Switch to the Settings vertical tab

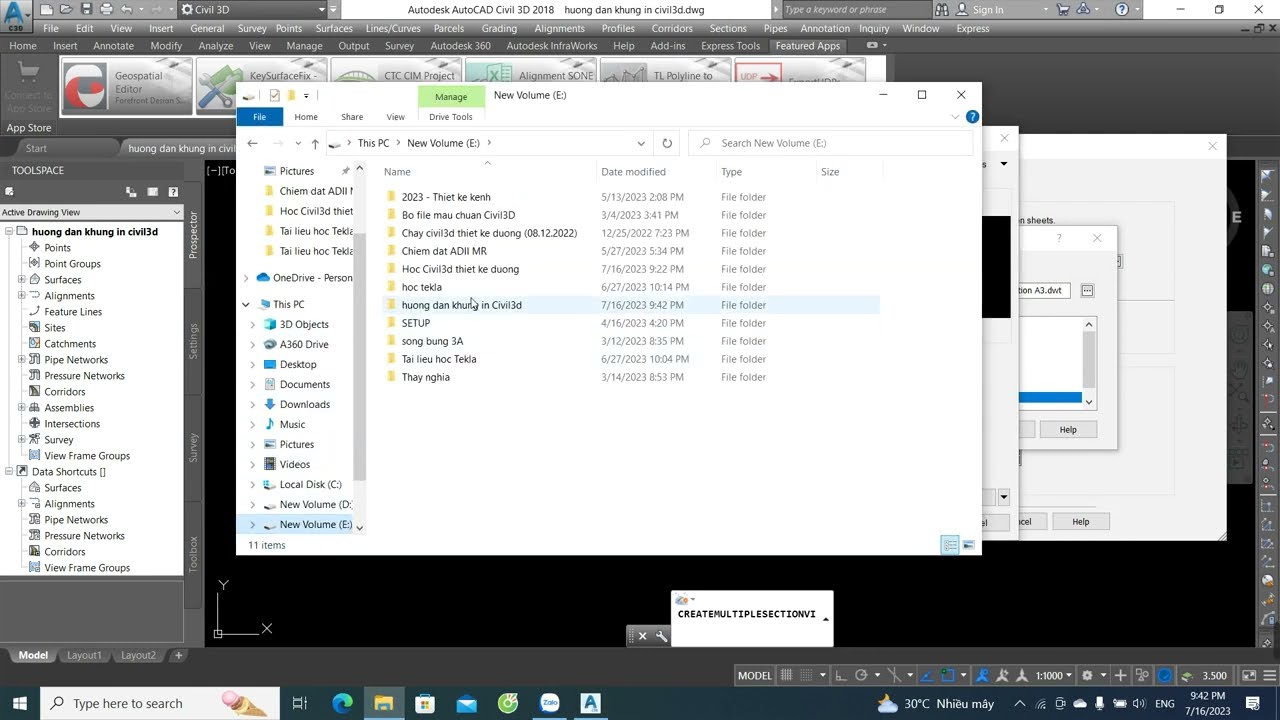[x=194, y=341]
